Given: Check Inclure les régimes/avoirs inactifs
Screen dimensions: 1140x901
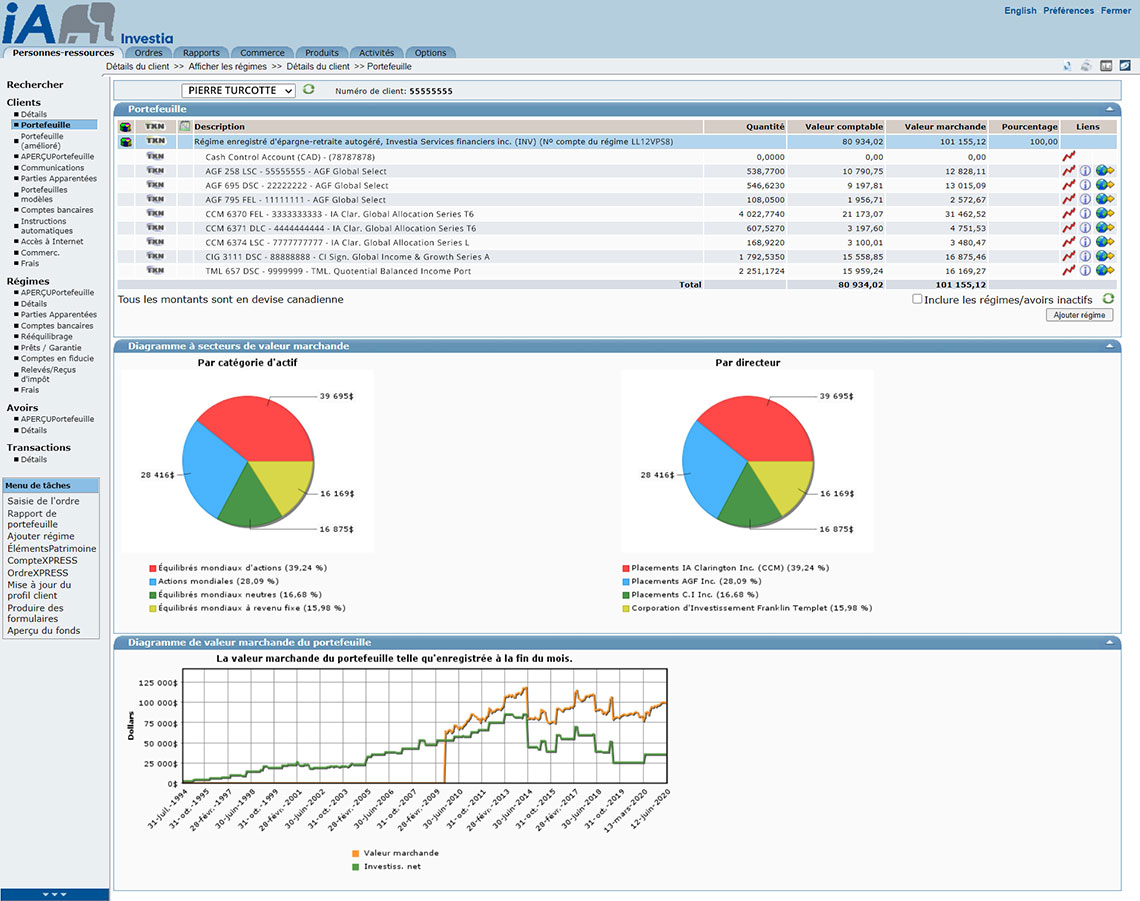Looking at the screenshot, I should (917, 299).
